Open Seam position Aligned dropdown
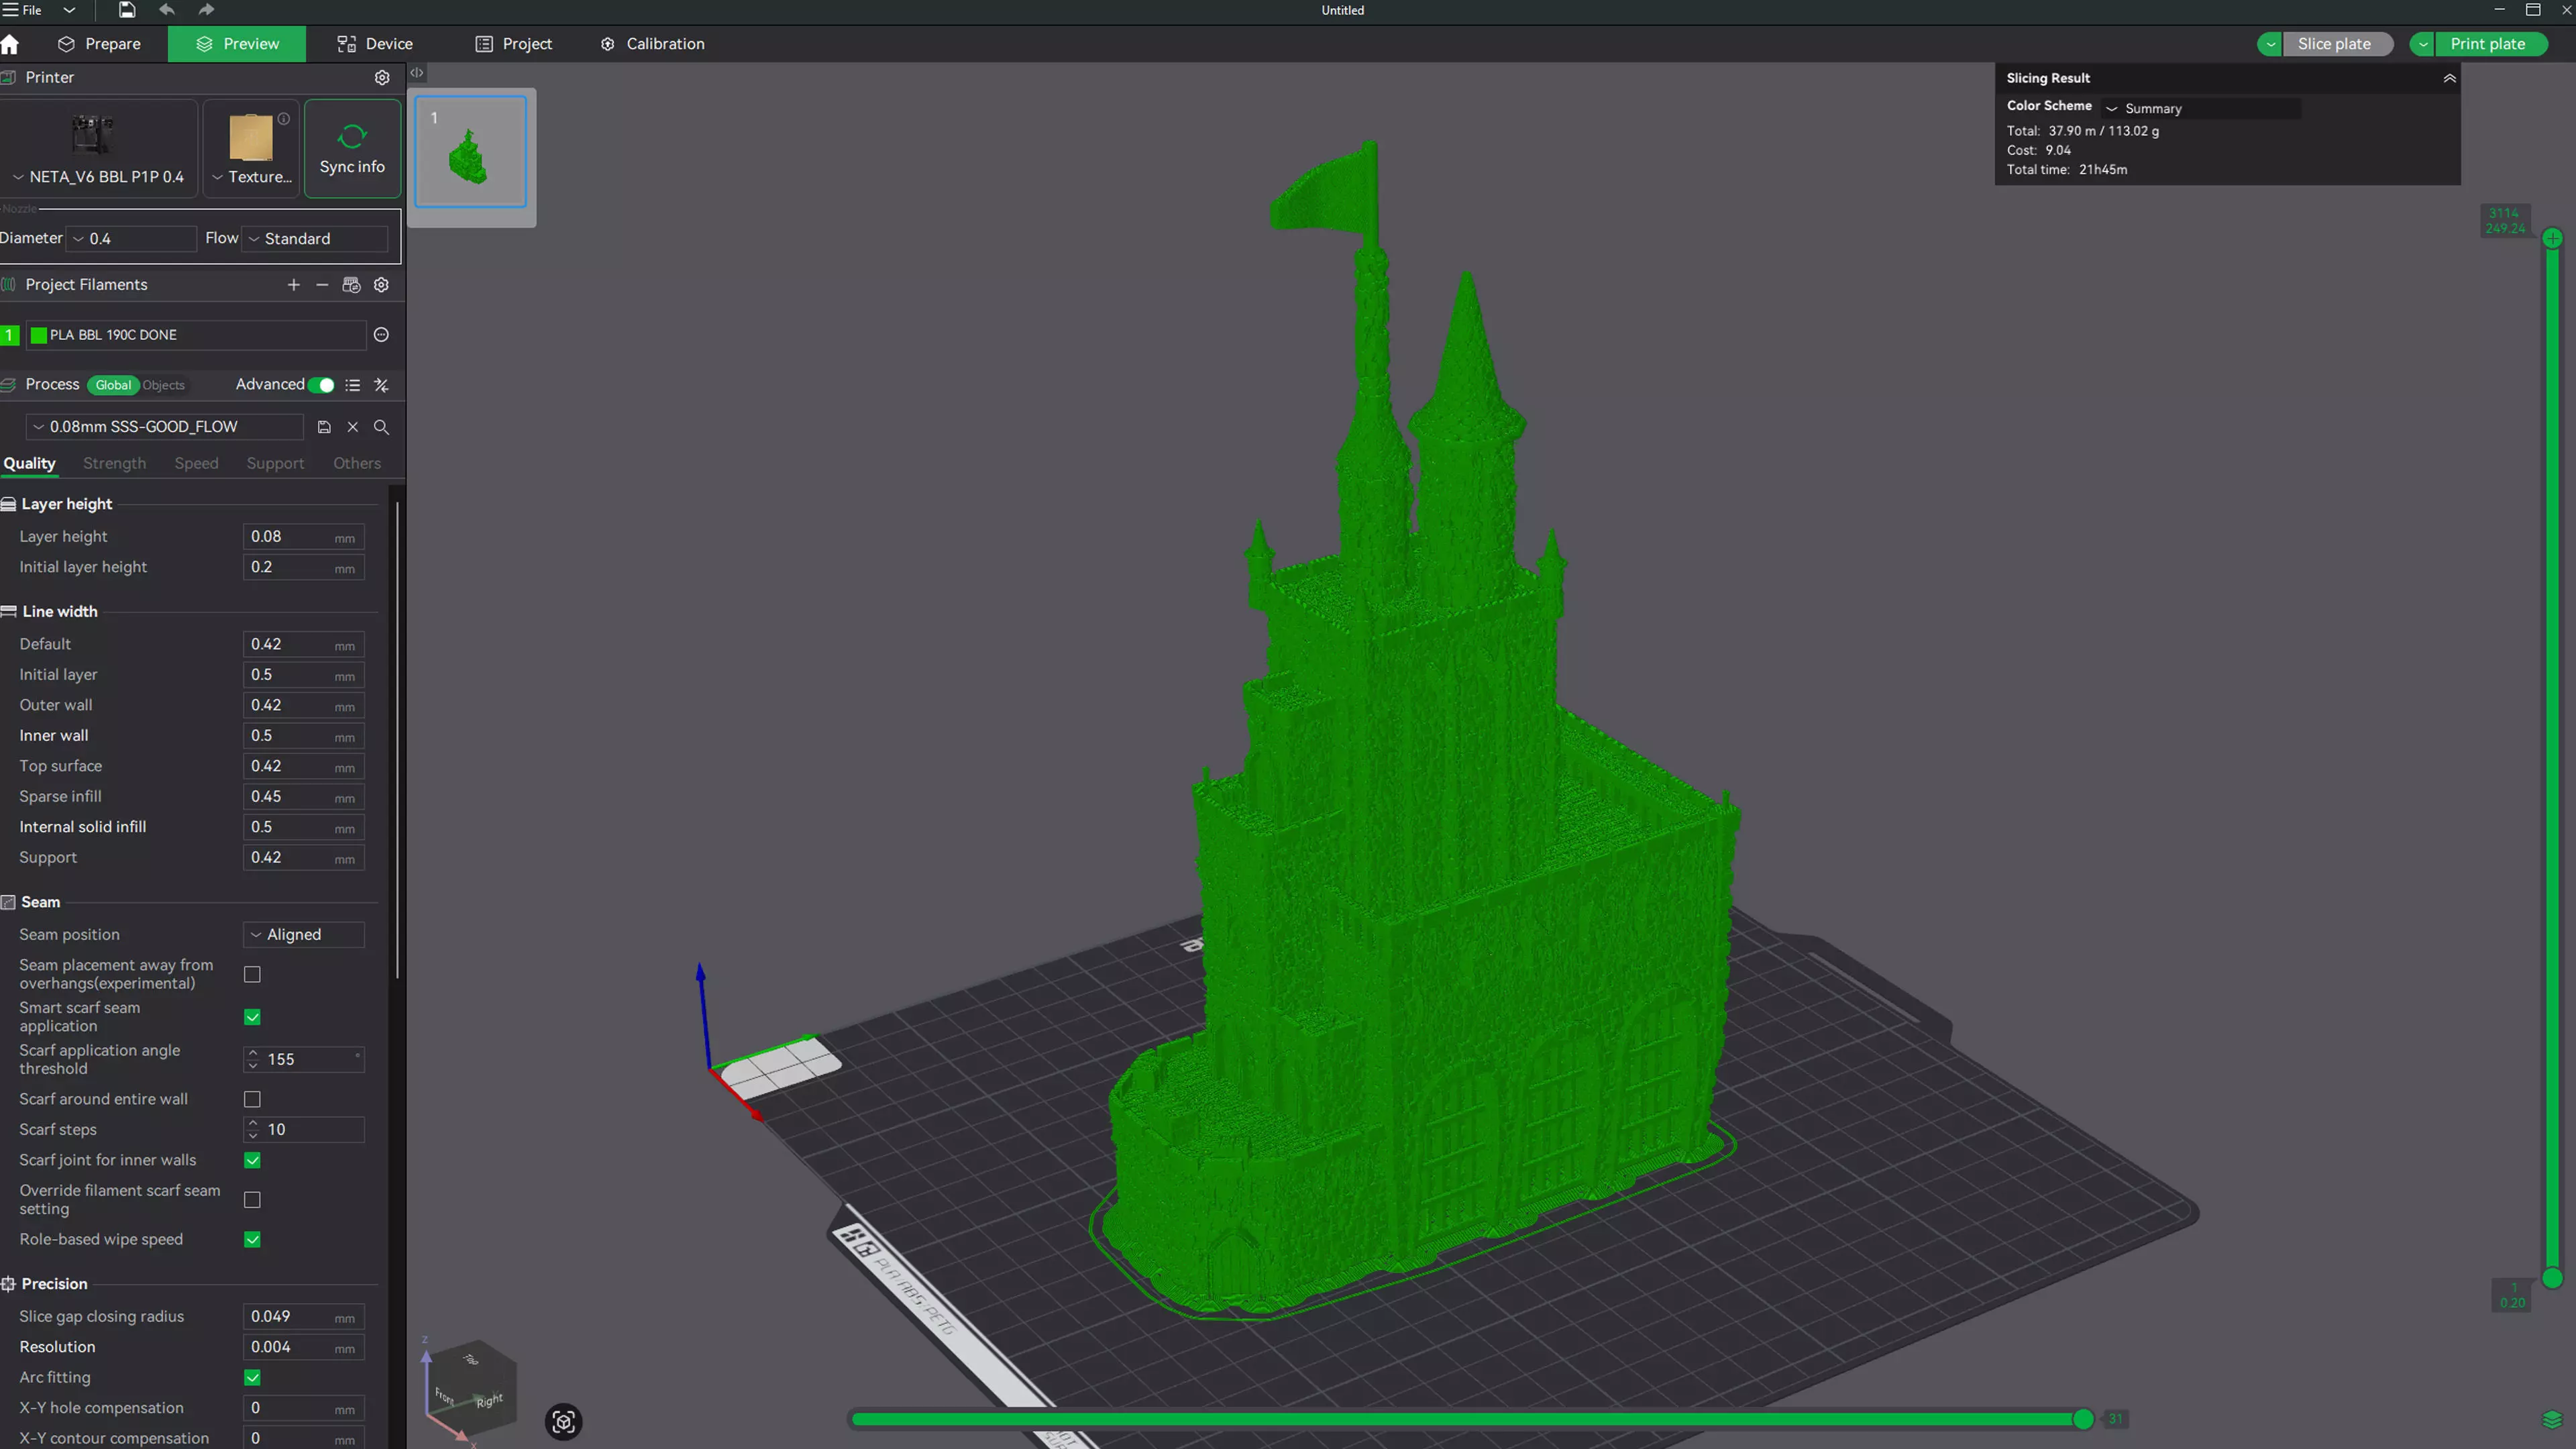This screenshot has width=2576, height=1449. point(303,934)
